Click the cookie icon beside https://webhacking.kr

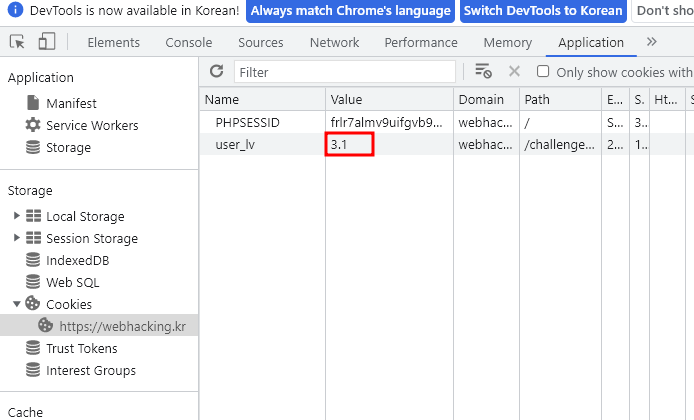45,326
